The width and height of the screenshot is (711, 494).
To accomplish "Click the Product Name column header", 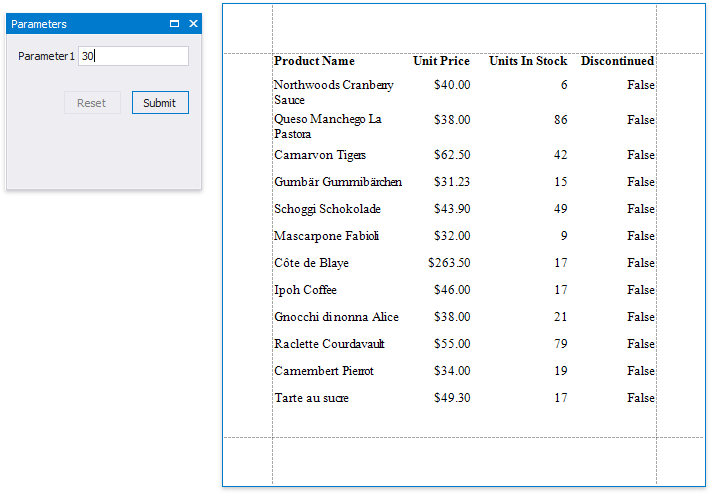I will click(x=314, y=61).
